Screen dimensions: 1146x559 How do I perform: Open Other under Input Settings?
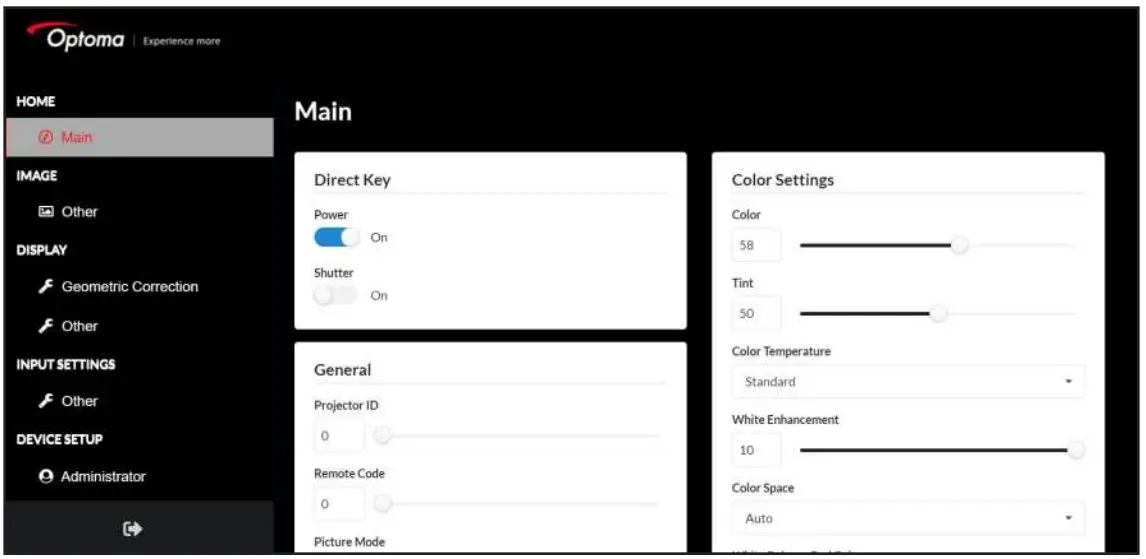(x=80, y=401)
